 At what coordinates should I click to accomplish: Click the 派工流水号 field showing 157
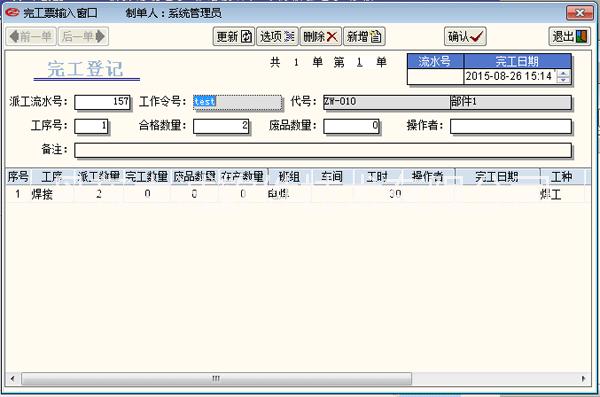(103, 102)
